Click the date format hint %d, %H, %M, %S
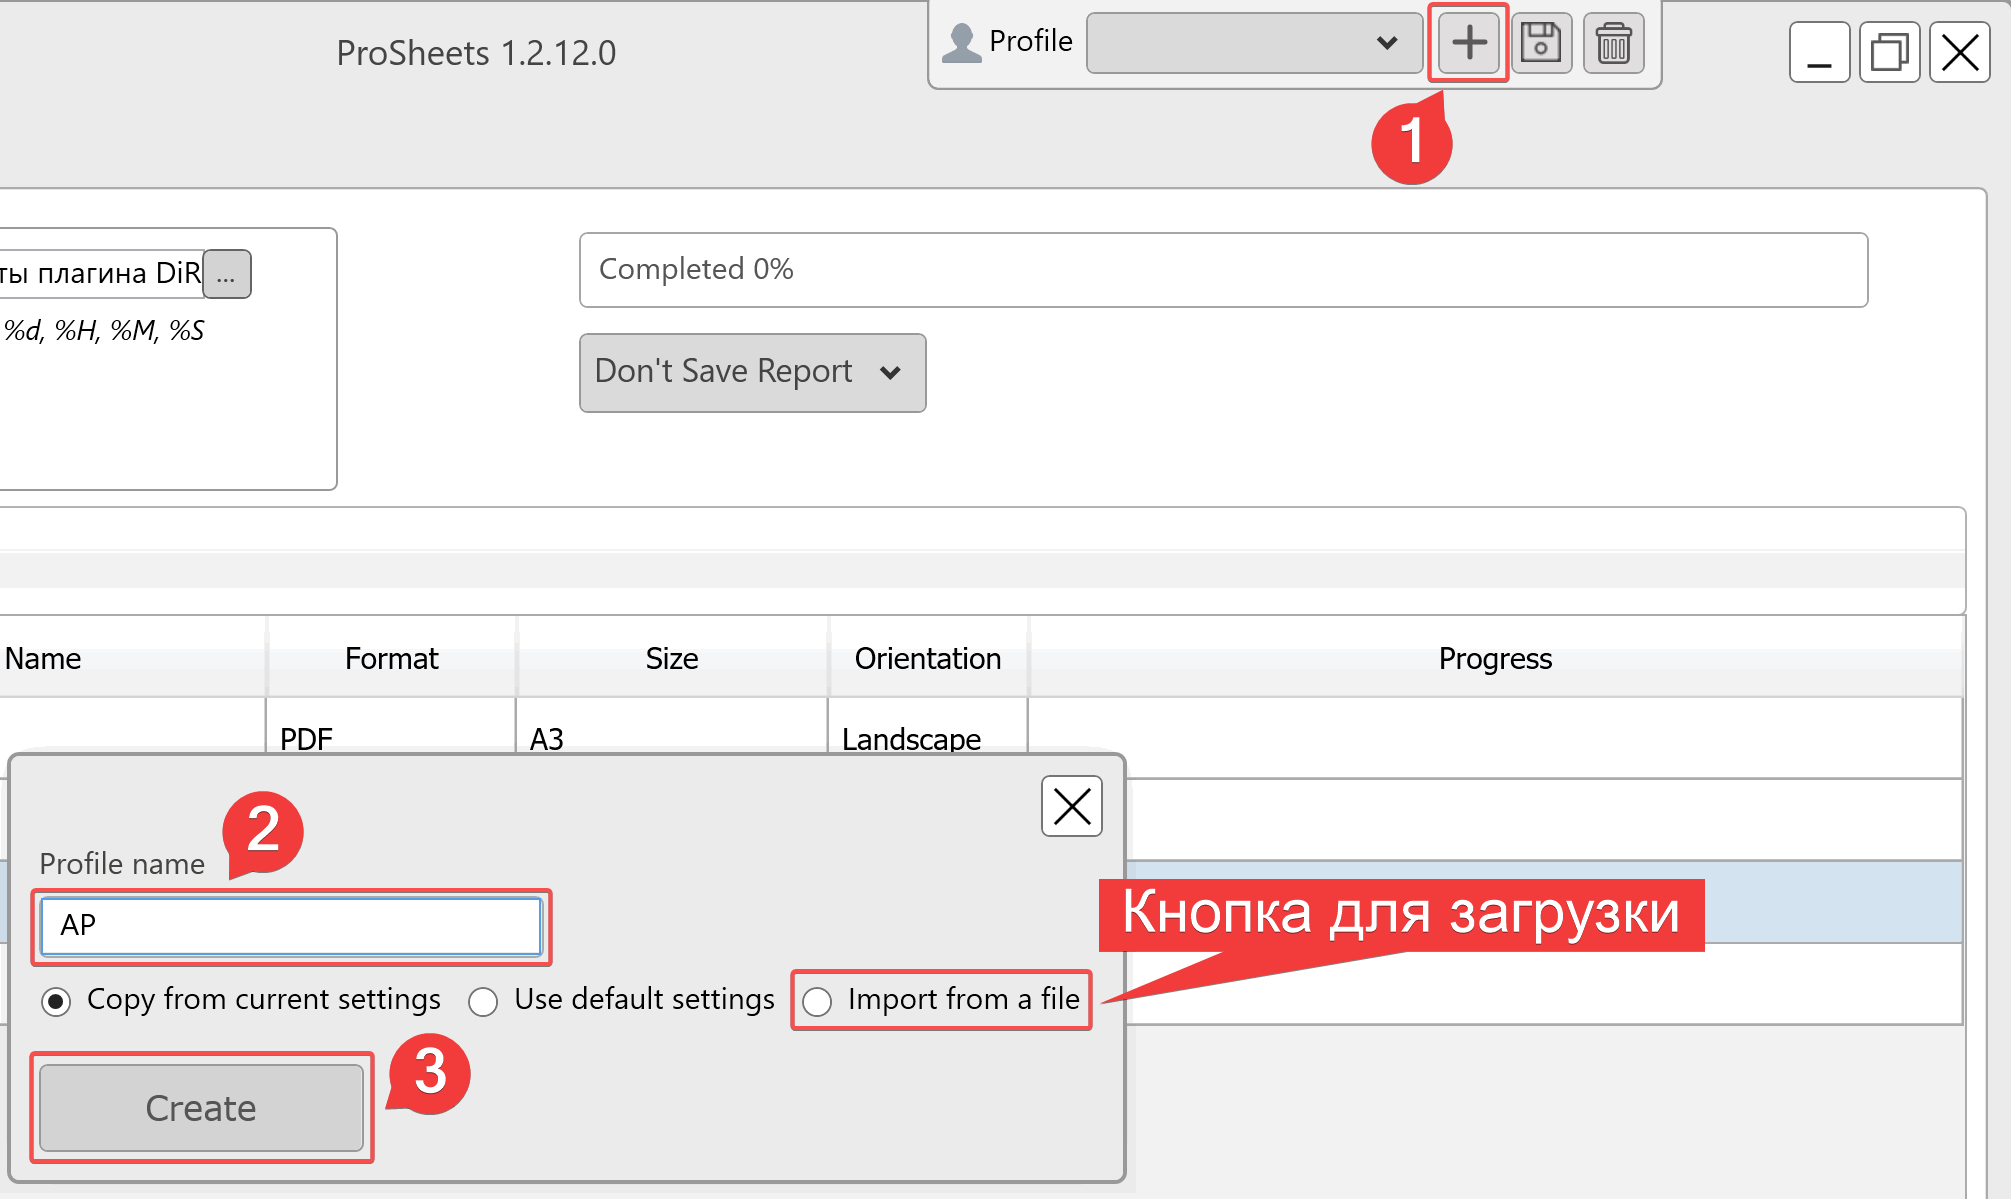 pos(104,331)
